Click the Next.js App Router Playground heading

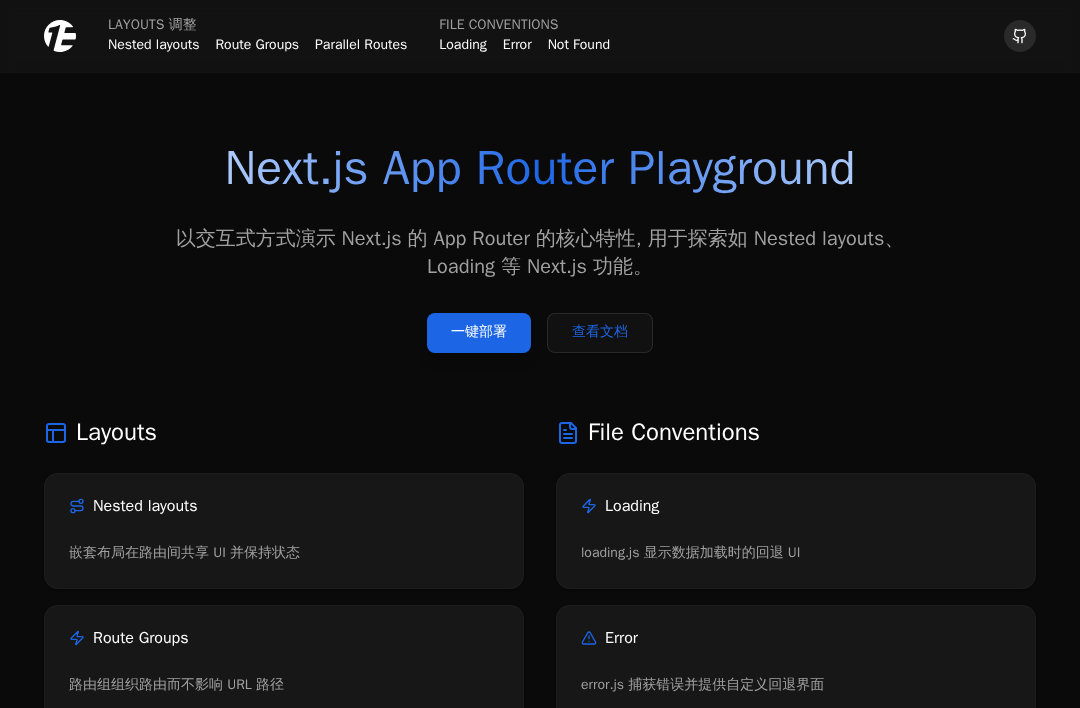tap(540, 169)
